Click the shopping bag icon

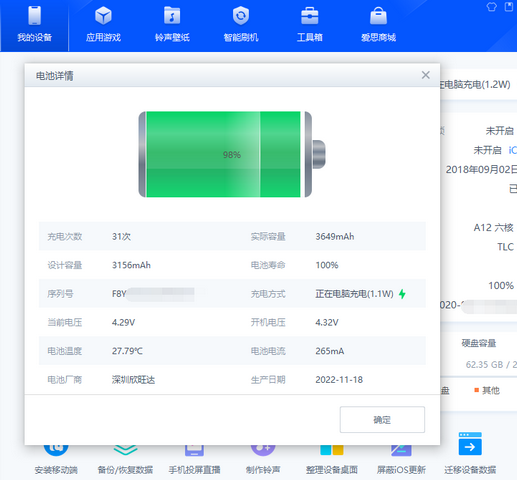378,16
